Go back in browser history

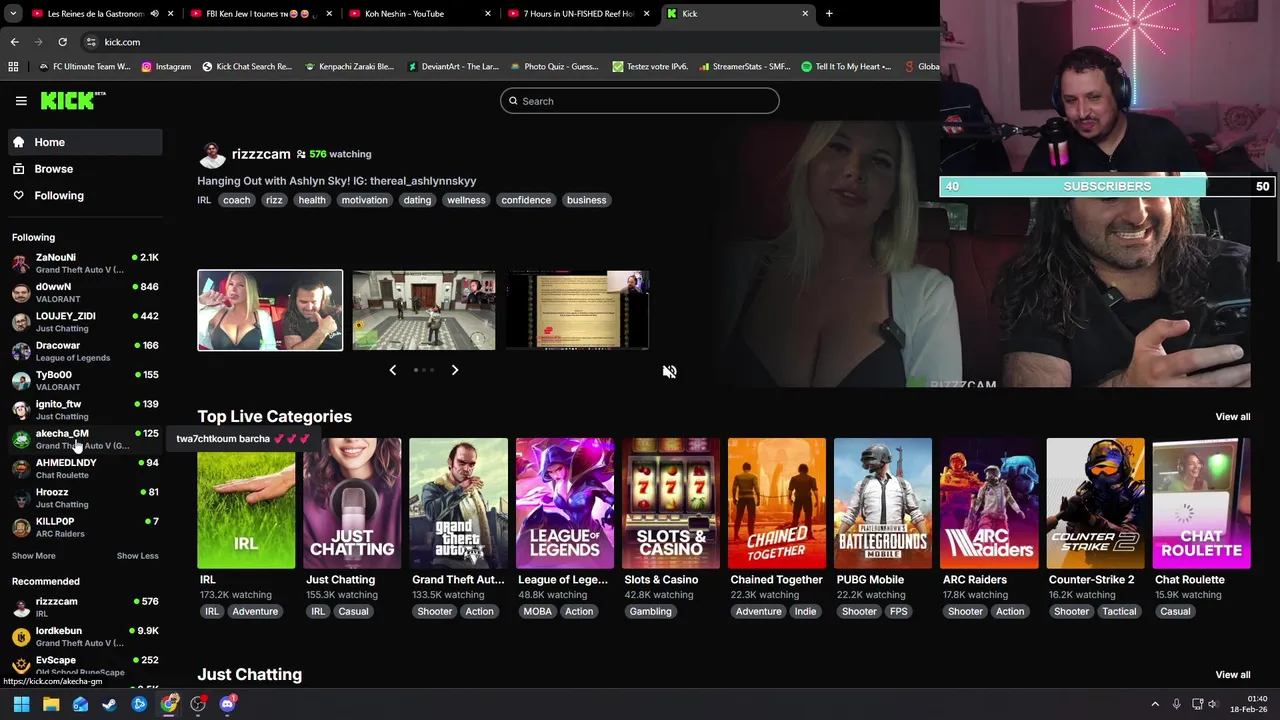[14, 42]
